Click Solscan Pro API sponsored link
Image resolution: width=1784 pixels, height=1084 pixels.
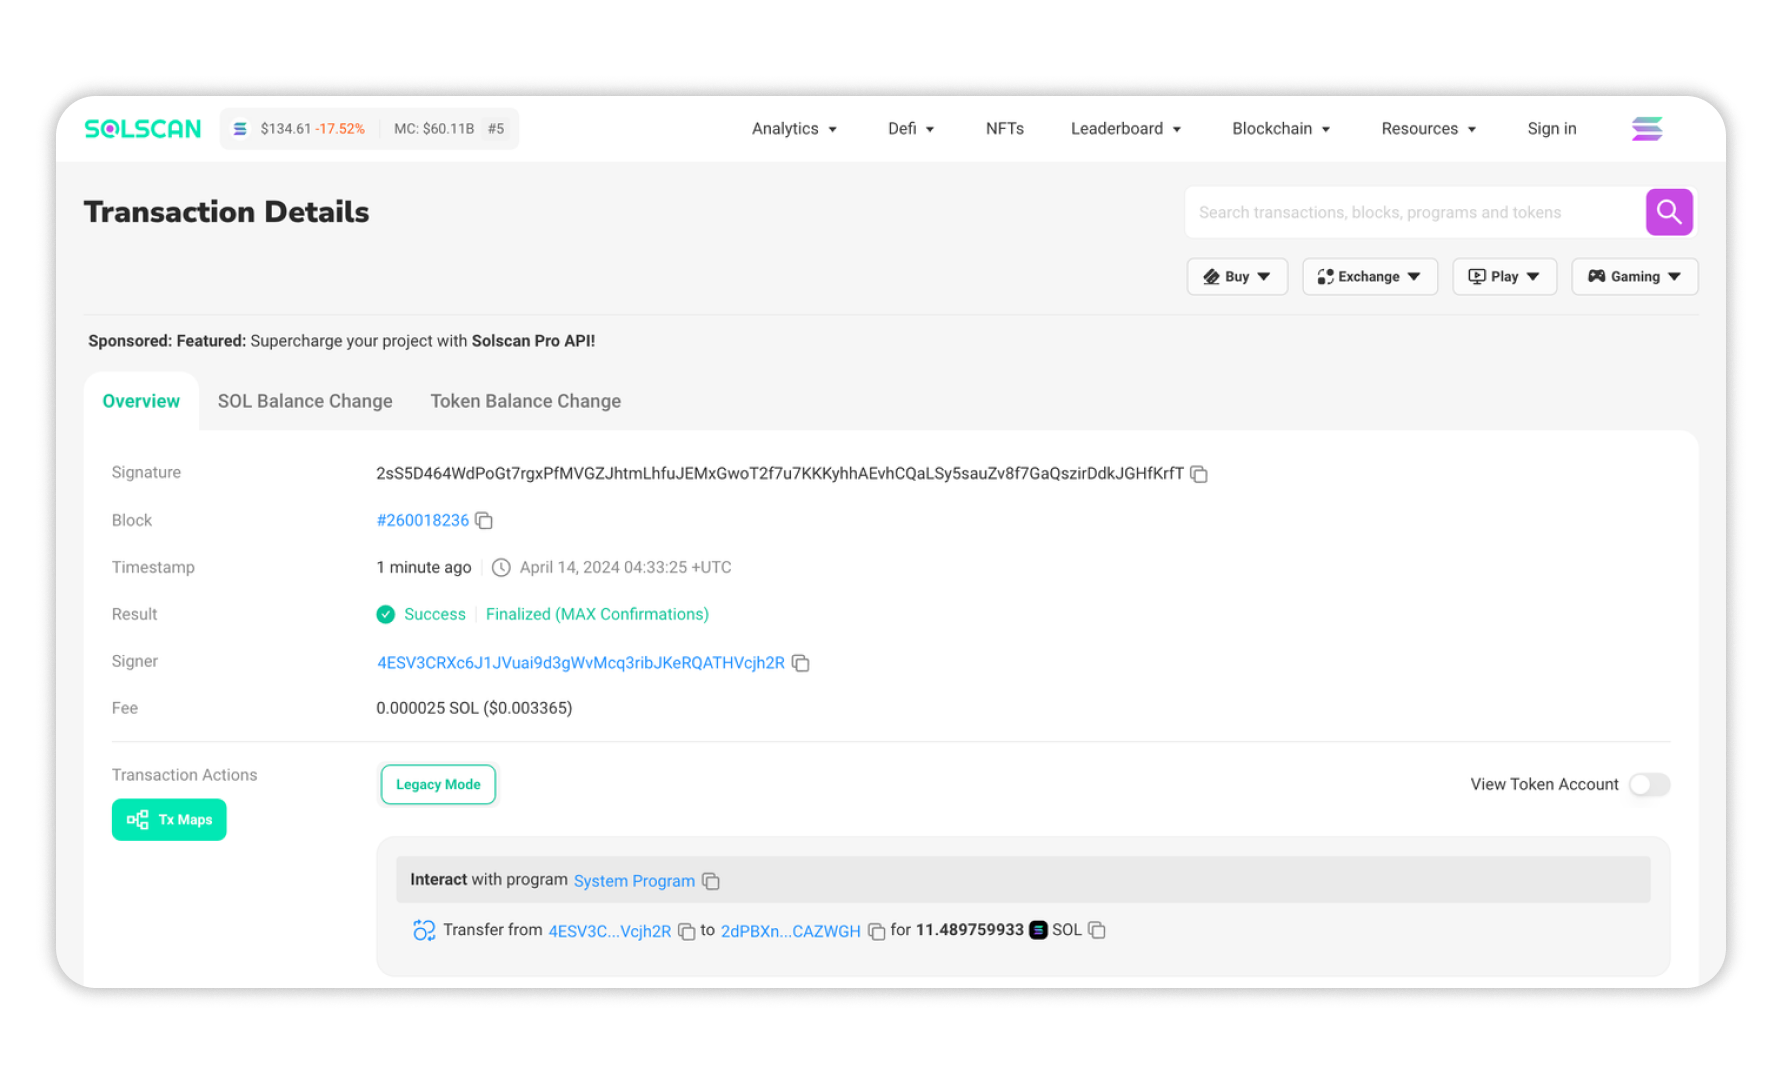pos(533,341)
